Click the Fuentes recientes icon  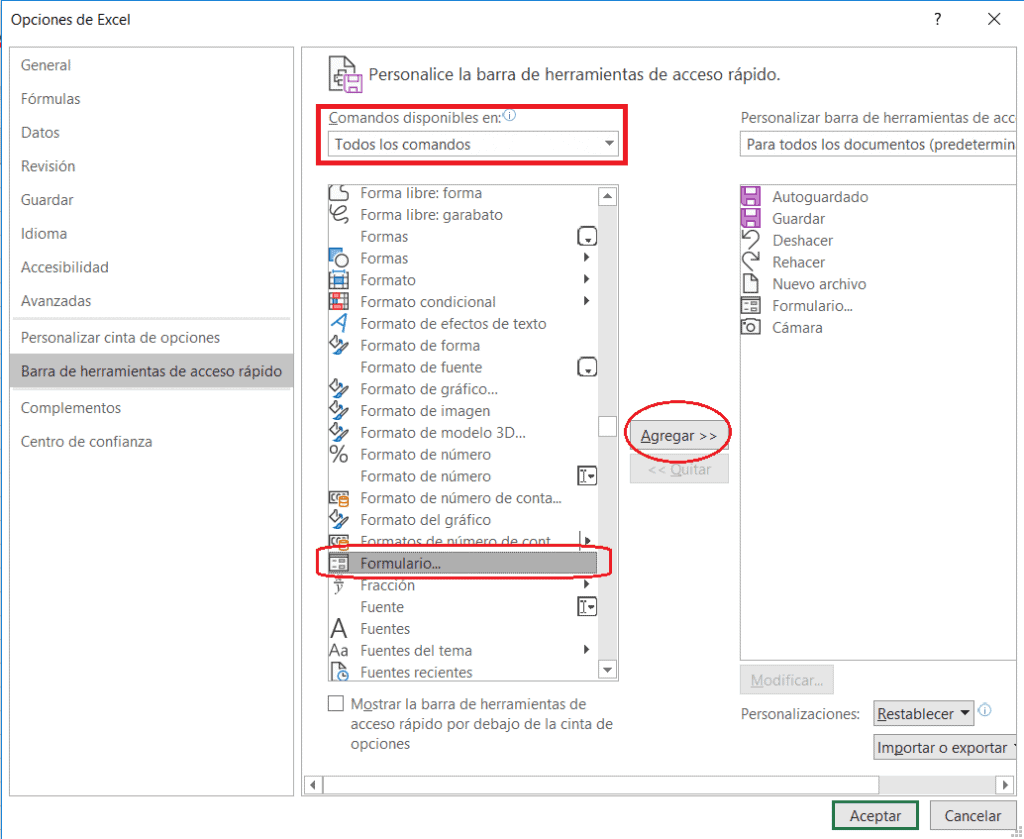pyautogui.click(x=338, y=671)
